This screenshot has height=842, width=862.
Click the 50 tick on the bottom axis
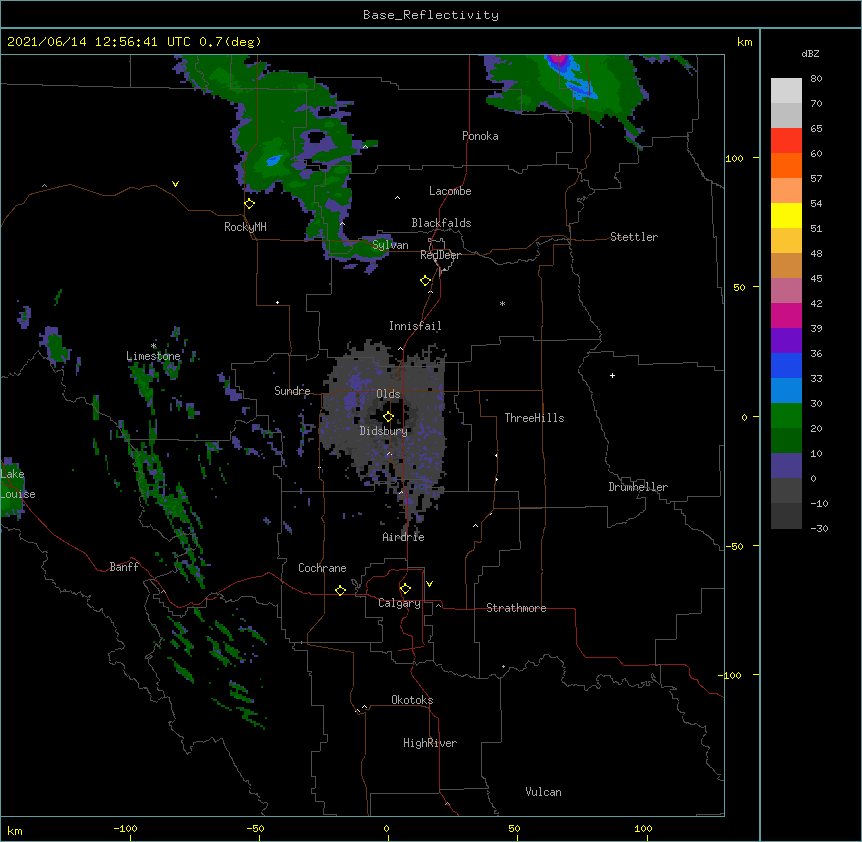click(514, 828)
